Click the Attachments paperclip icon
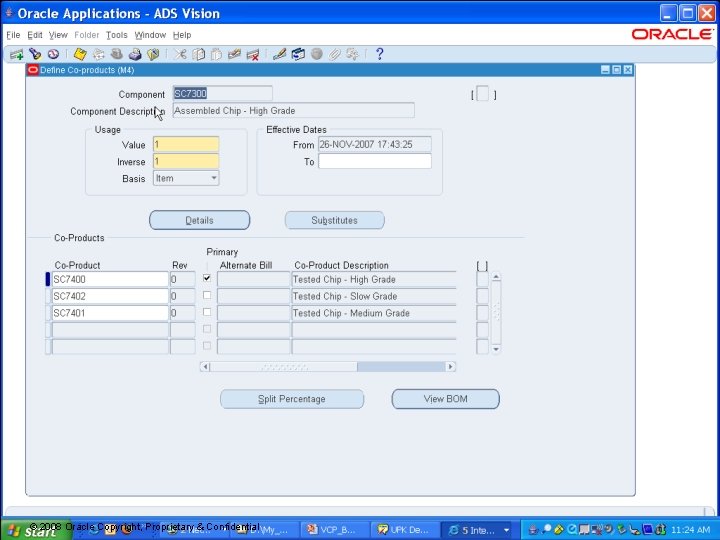This screenshot has width=720, height=540. coord(334,55)
